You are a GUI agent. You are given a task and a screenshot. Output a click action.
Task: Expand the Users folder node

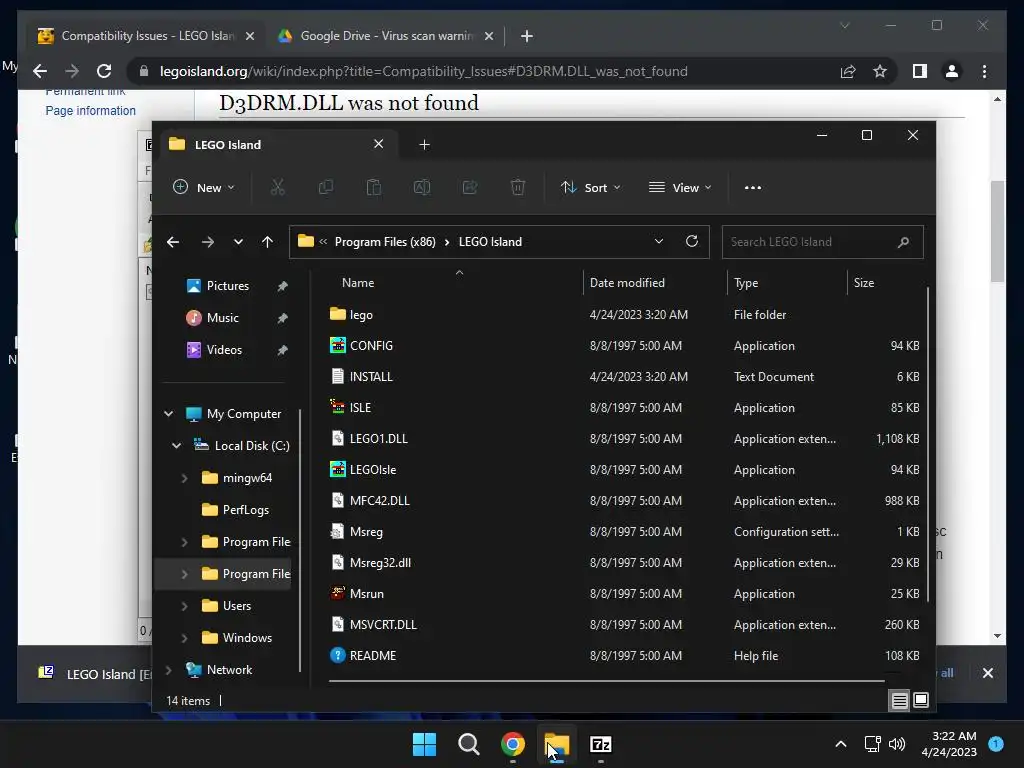(184, 606)
